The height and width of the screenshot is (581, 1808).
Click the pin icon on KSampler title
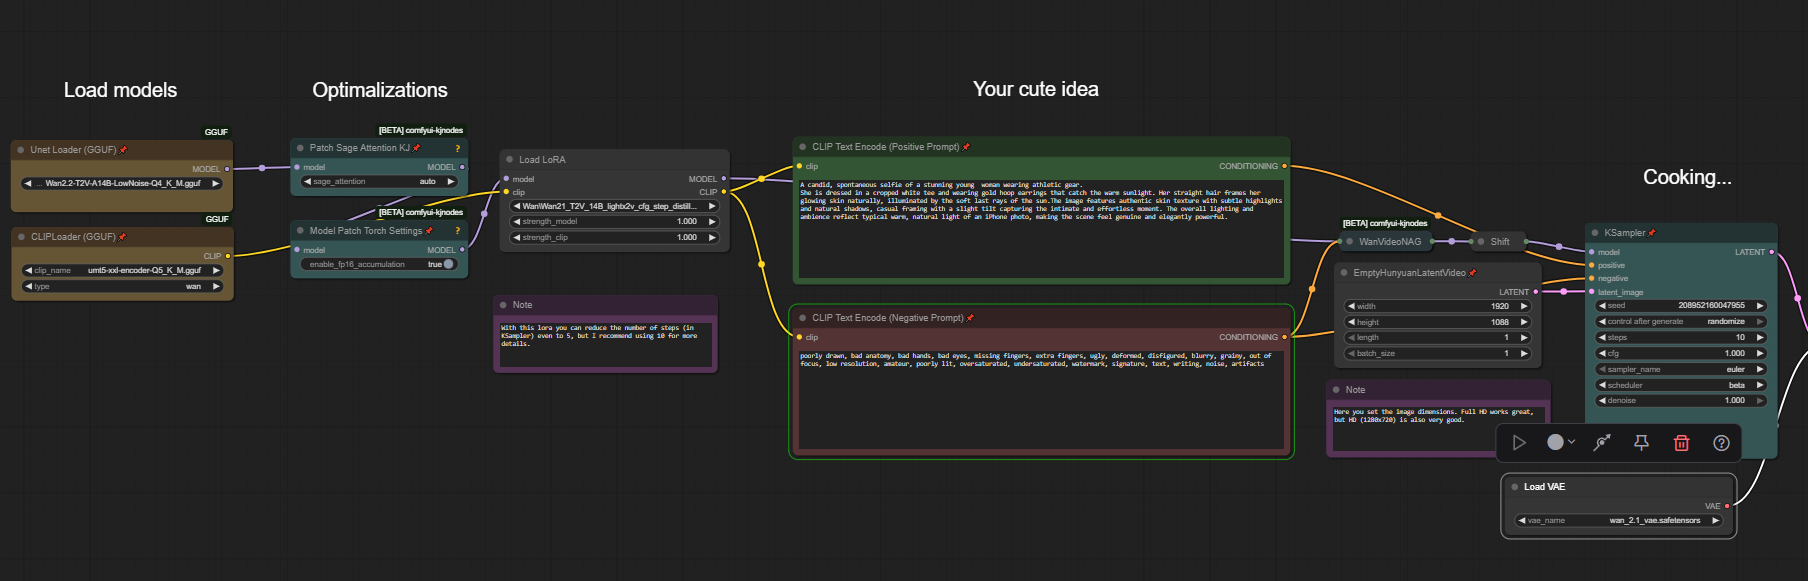click(x=1651, y=233)
